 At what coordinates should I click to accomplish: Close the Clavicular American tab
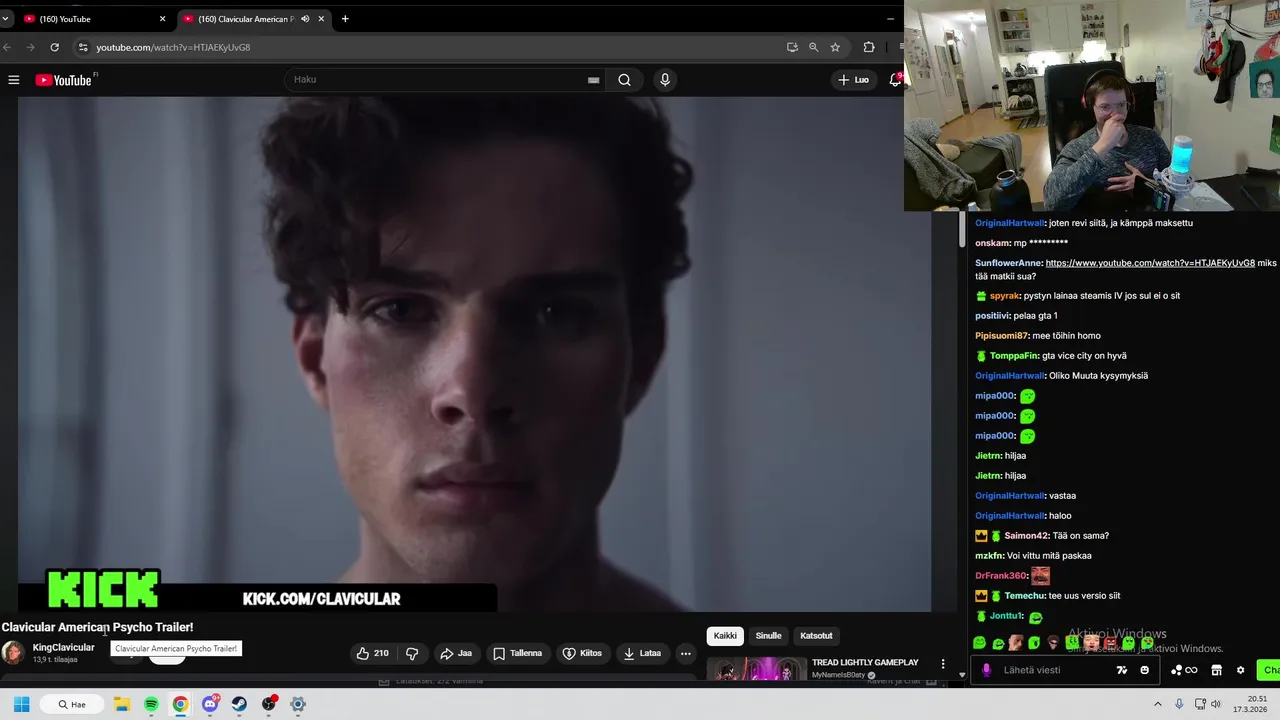click(x=321, y=19)
